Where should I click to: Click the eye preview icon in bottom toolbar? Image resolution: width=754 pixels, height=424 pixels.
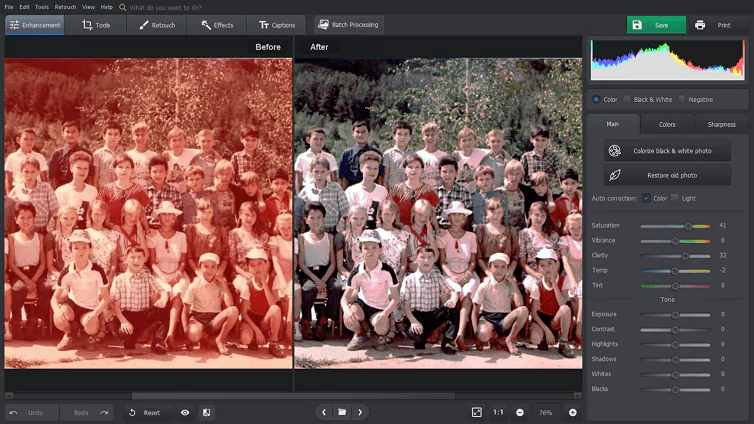point(185,412)
